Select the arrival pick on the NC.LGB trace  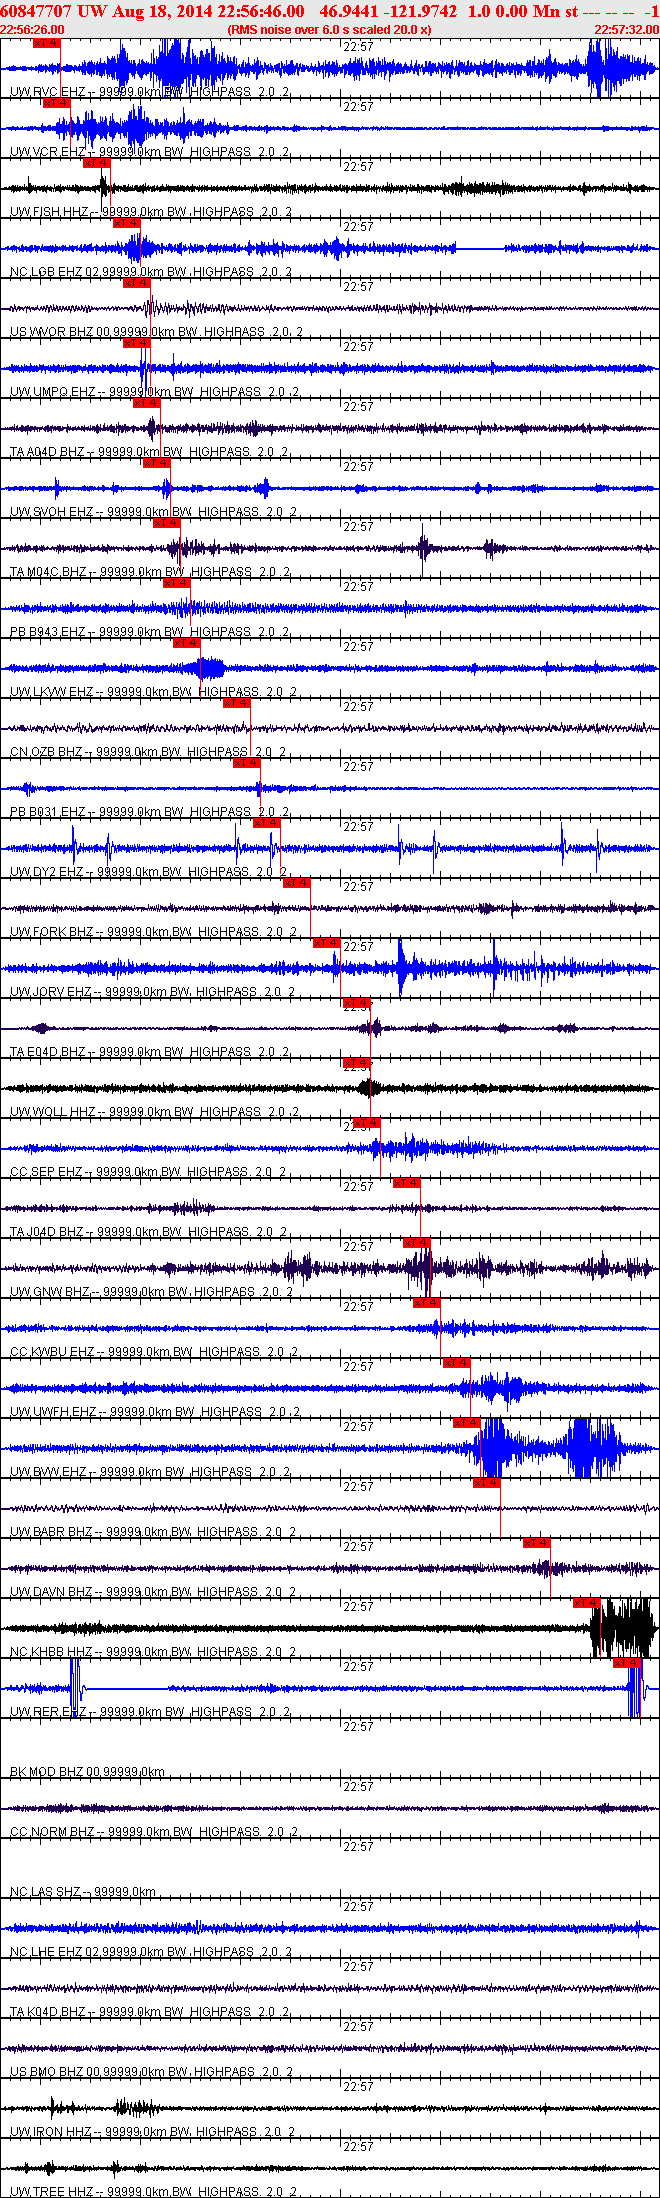click(127, 223)
